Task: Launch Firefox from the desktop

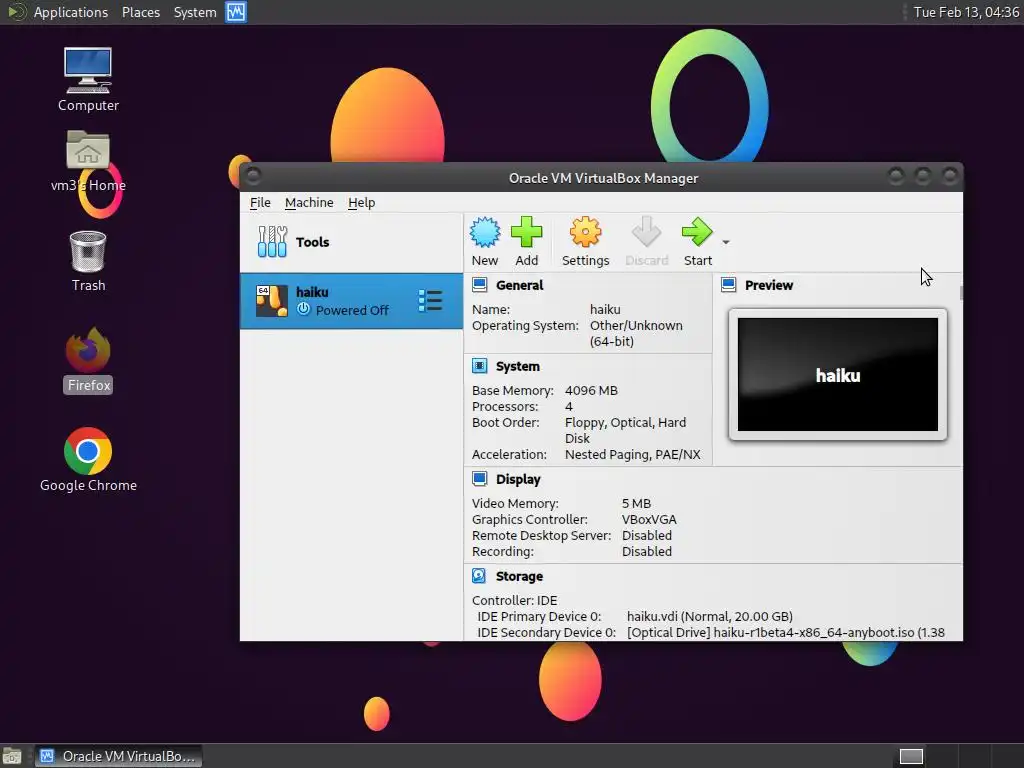Action: 88,360
